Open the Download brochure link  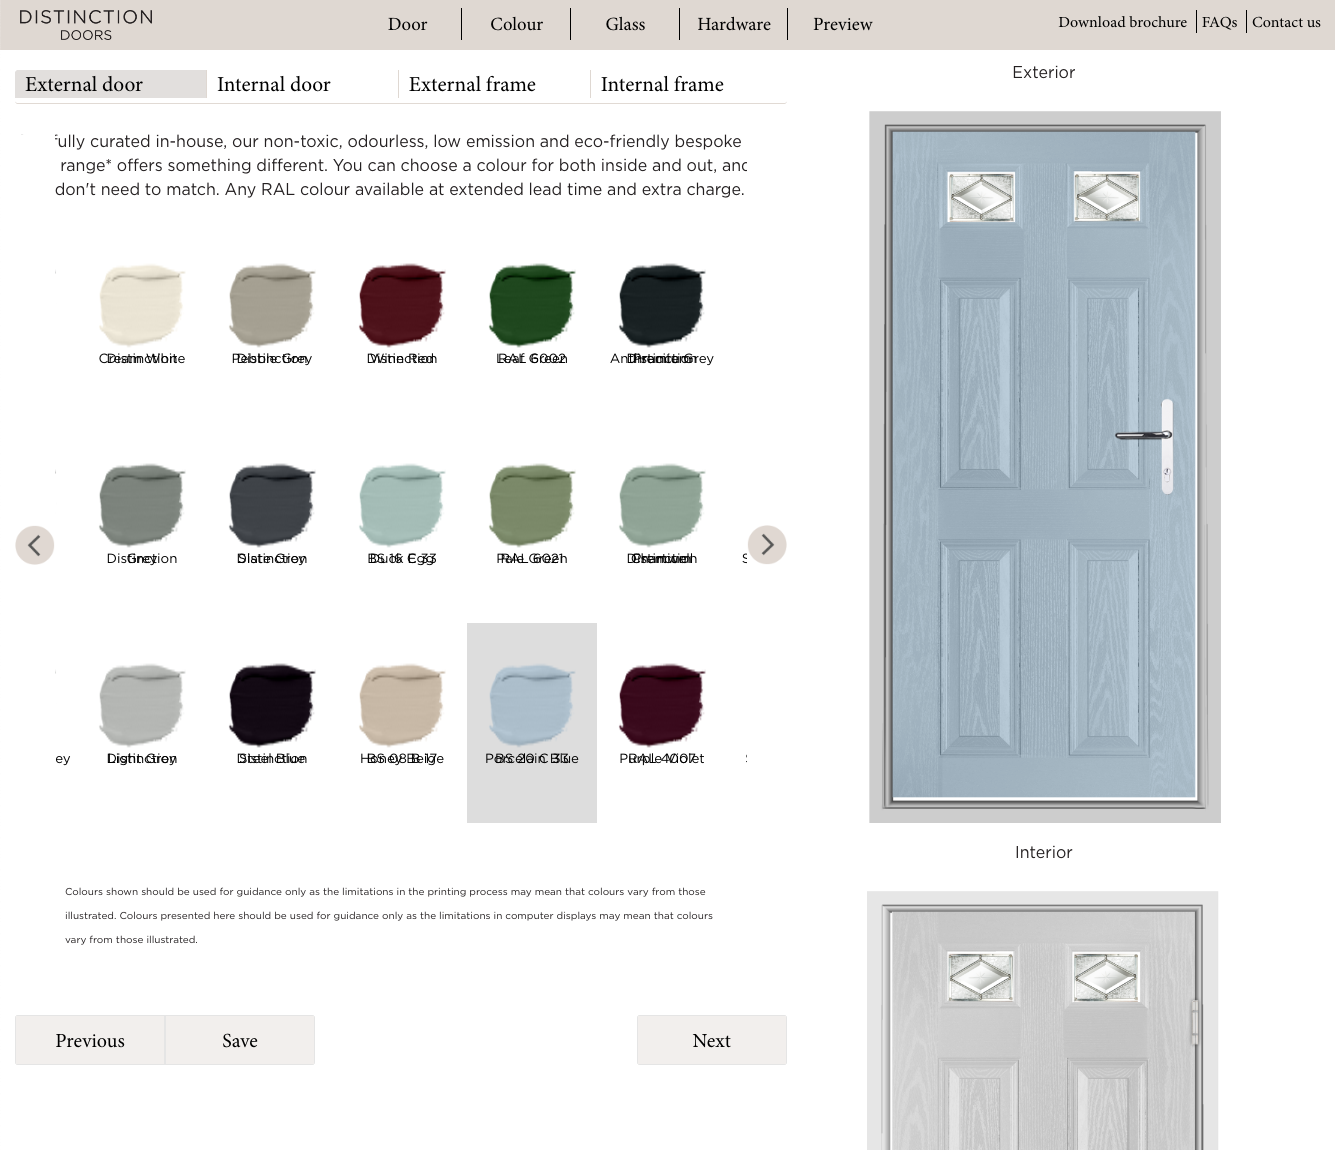1123,22
